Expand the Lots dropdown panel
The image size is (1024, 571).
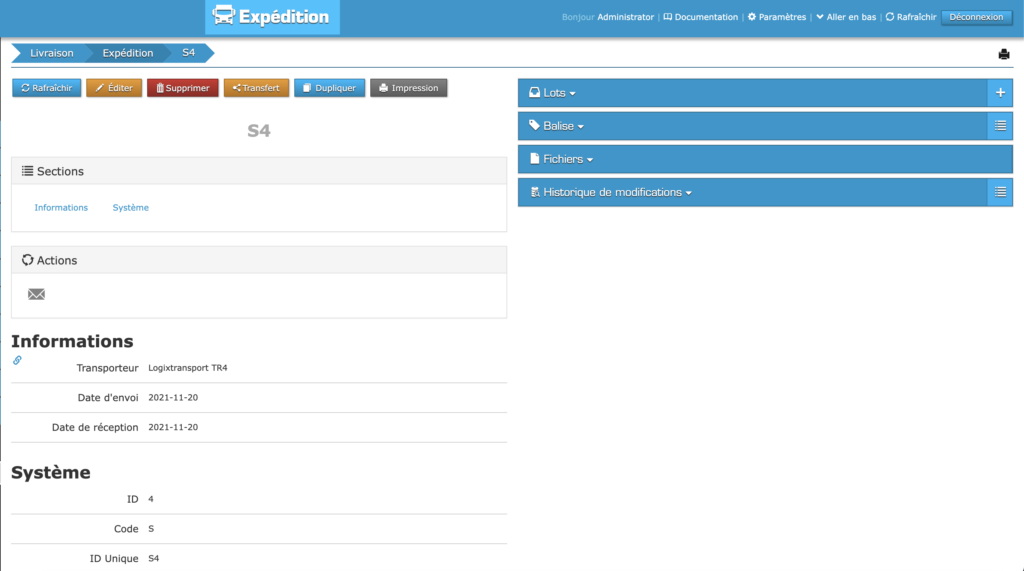559,93
